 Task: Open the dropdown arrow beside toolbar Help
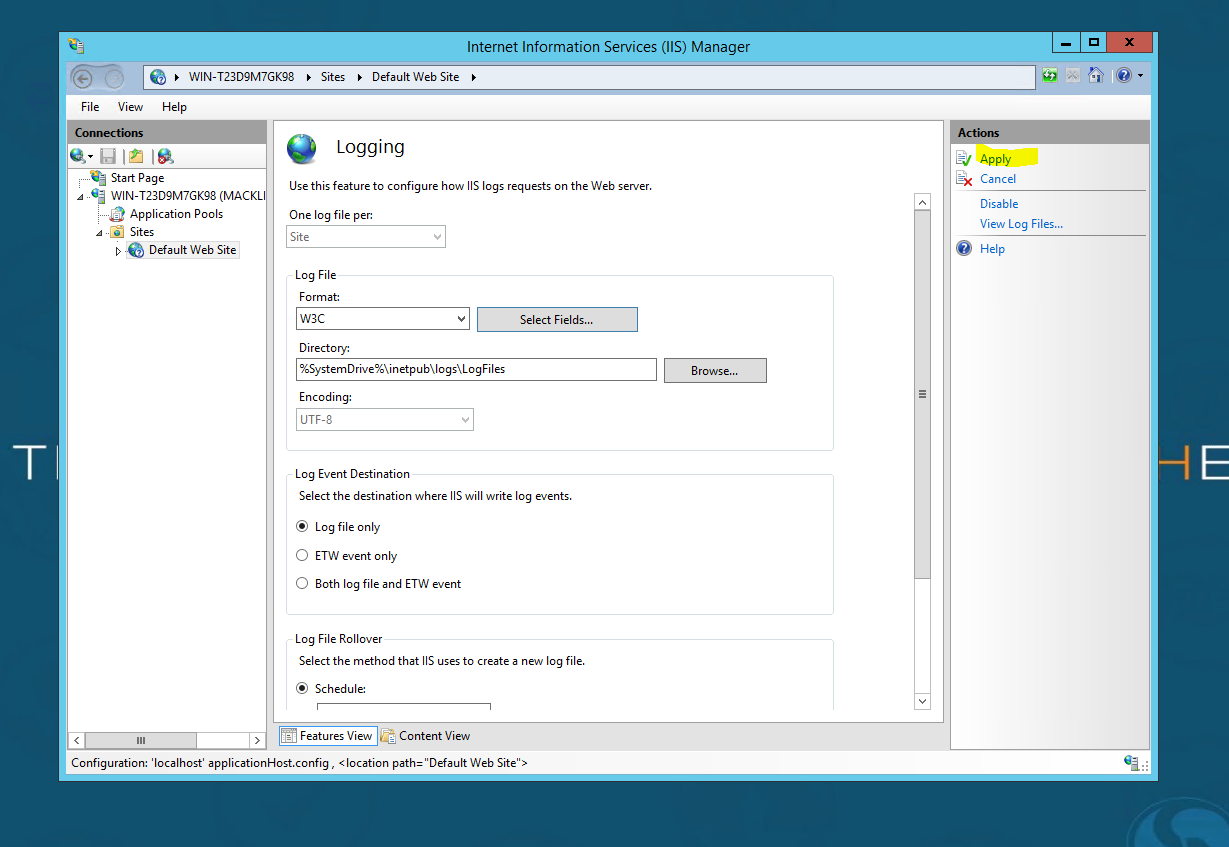tap(1140, 76)
